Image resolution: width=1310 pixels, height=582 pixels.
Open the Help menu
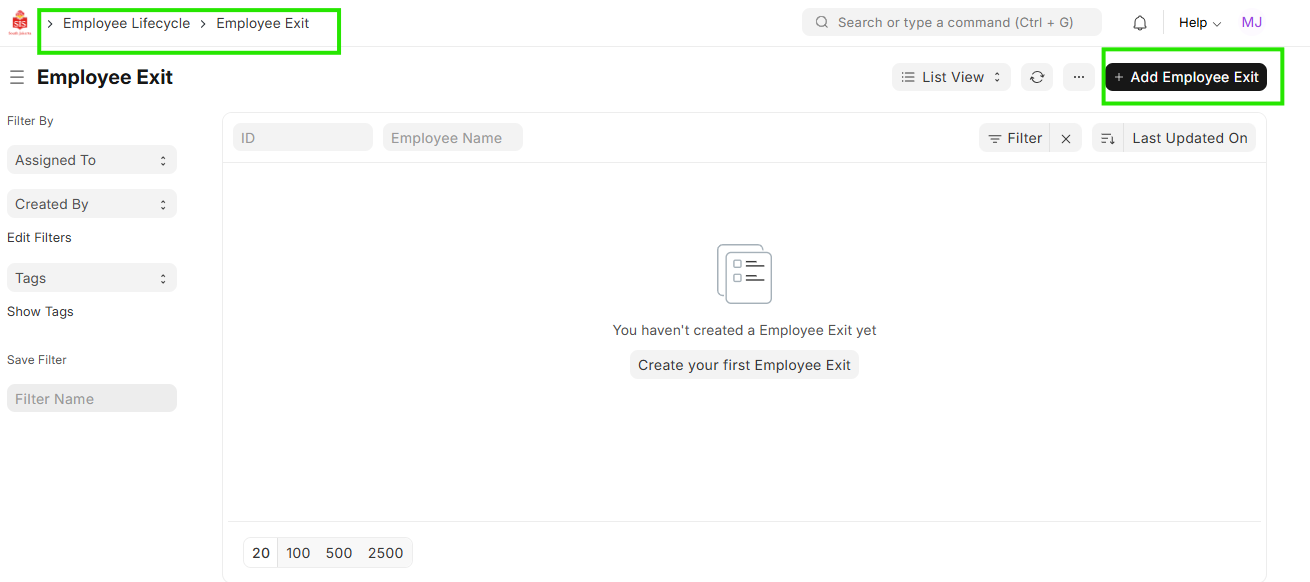1199,23
